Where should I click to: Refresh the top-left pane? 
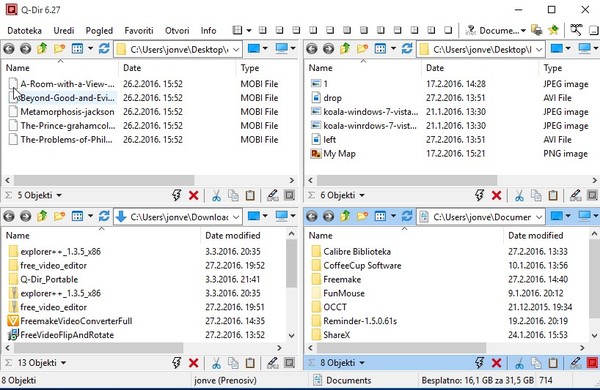point(104,49)
